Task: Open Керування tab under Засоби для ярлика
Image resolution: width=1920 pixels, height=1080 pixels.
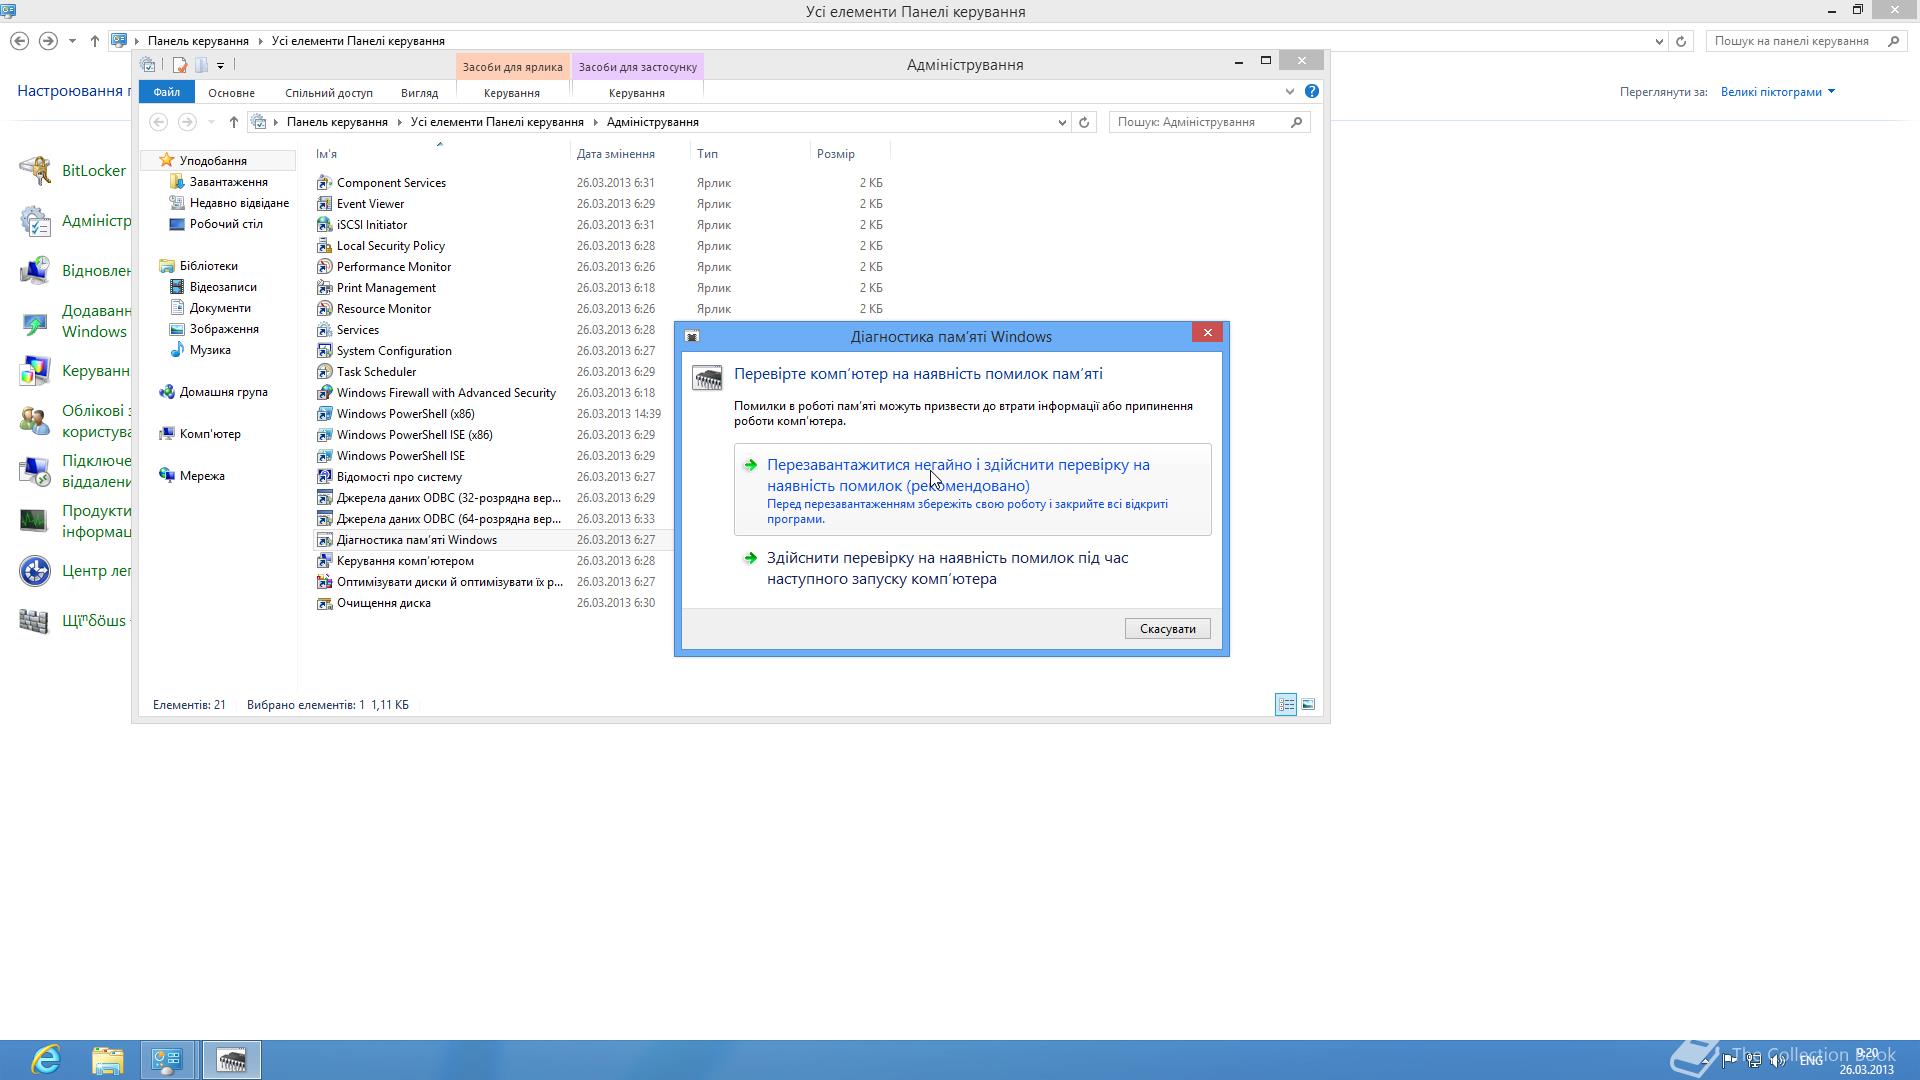Action: [x=512, y=93]
